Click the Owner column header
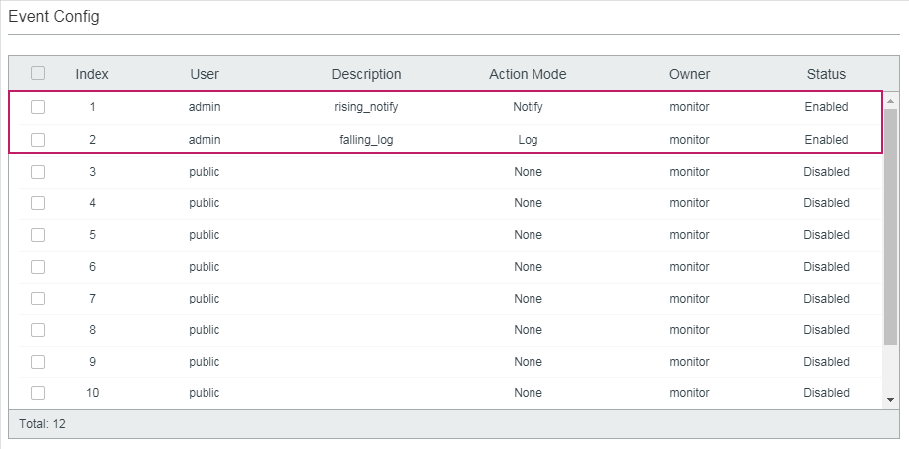The height and width of the screenshot is (449, 909). [x=689, y=74]
